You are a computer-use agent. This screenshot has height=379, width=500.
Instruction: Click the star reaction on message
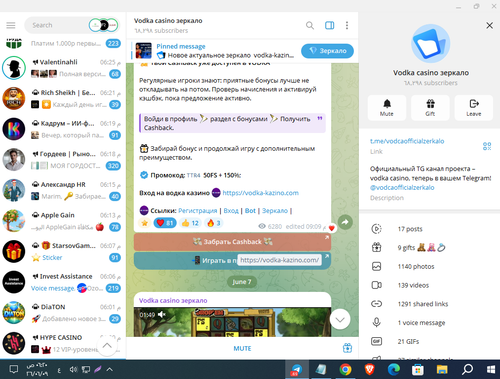(145, 223)
